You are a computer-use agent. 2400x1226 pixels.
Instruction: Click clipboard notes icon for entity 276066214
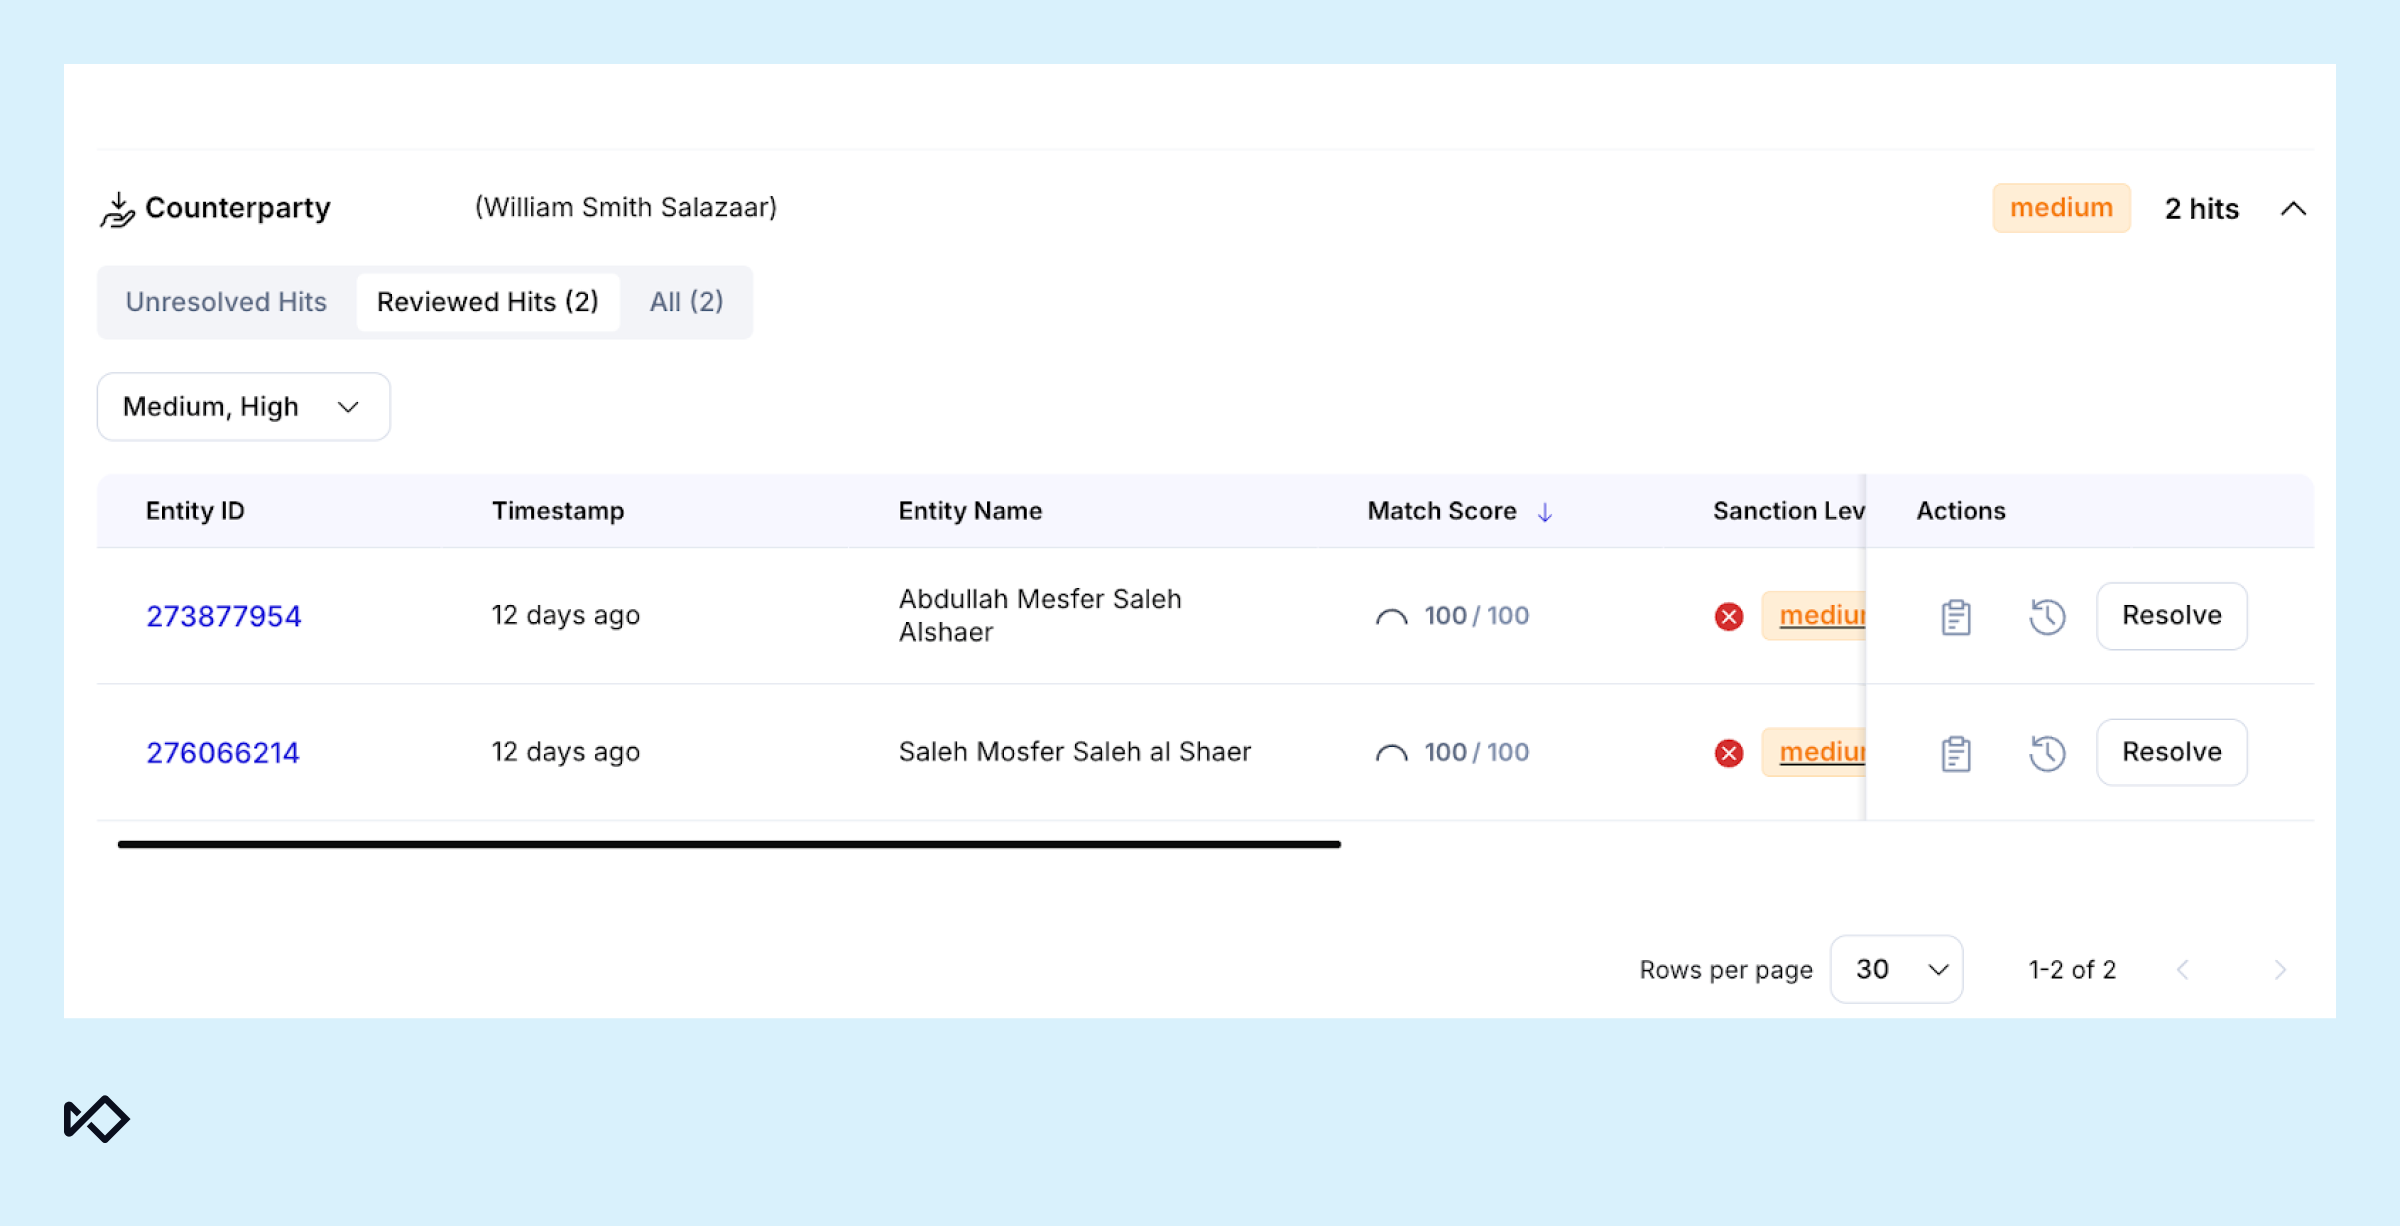[1956, 753]
